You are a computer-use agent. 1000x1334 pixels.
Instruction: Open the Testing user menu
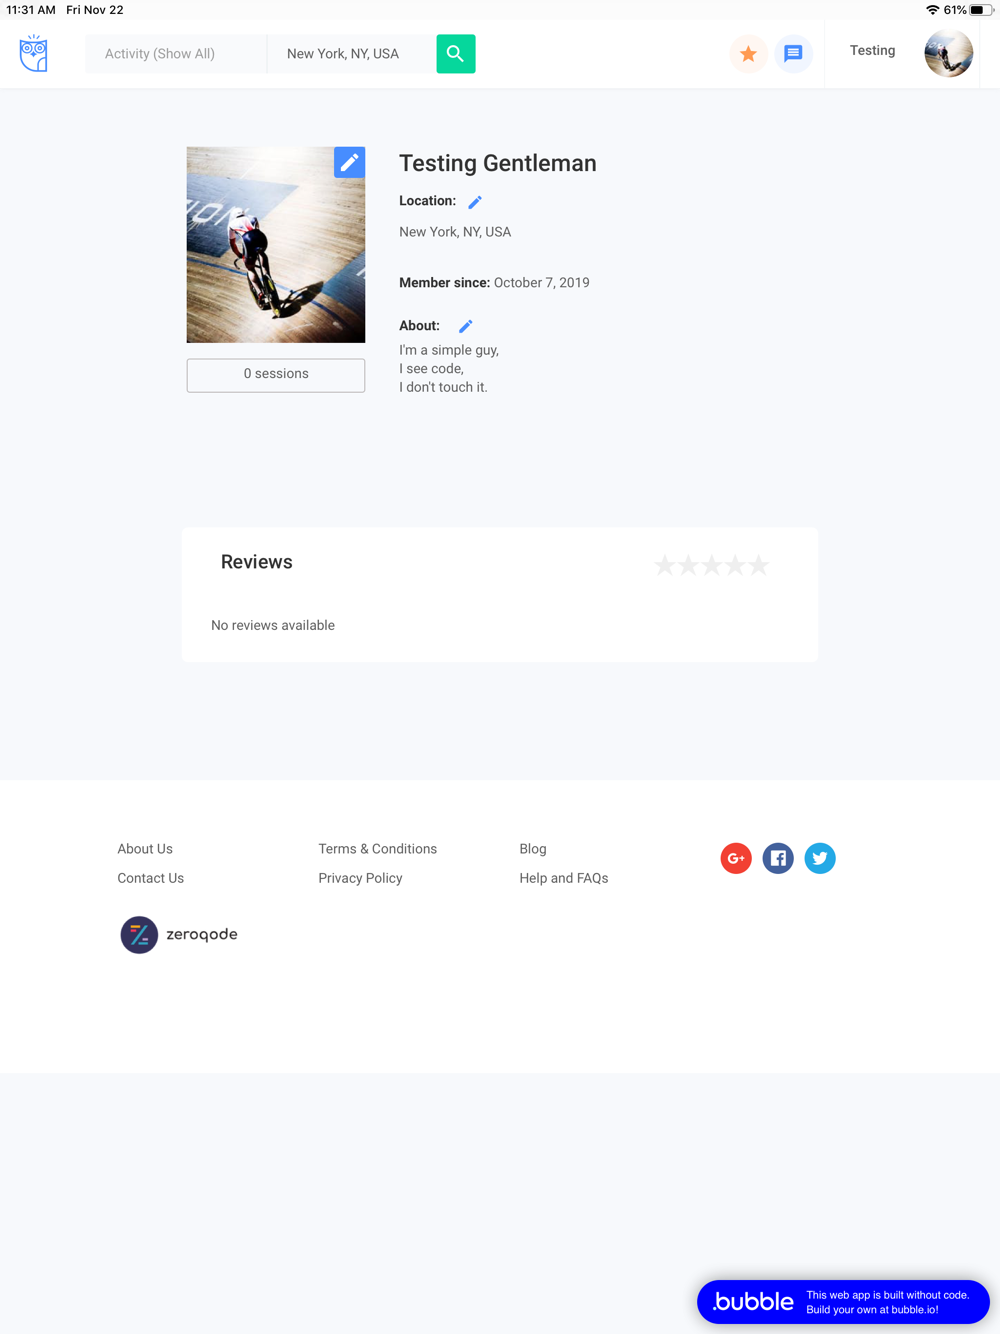pyautogui.click(x=873, y=51)
